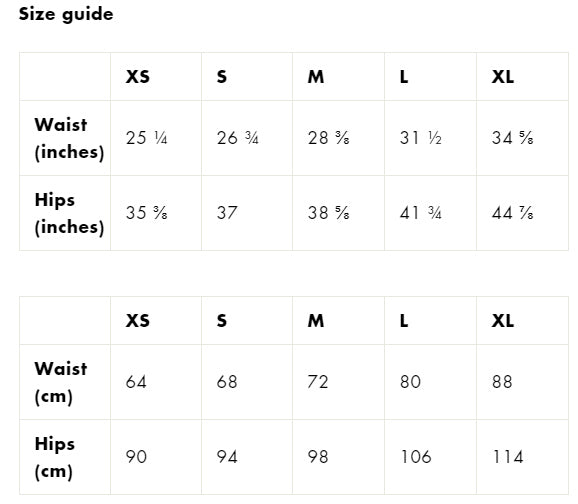The image size is (578, 504).
Task: Select the L column header in cm table
Action: 404,320
